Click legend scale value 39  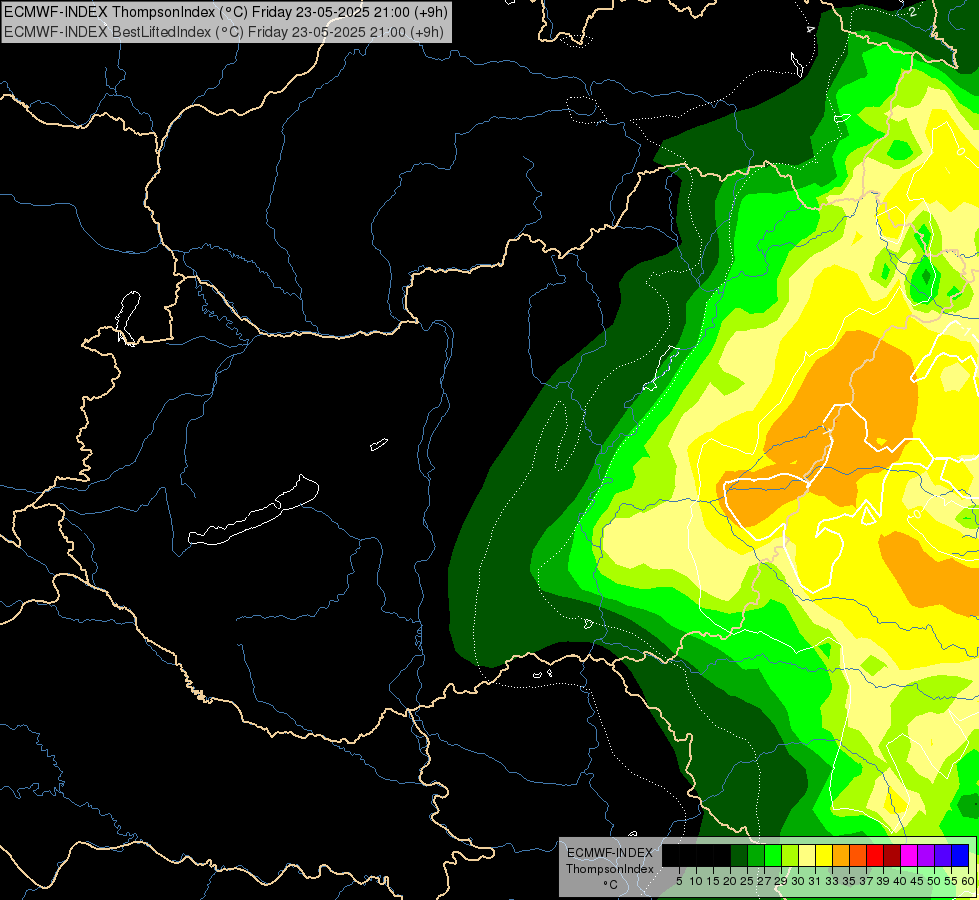pos(883,881)
